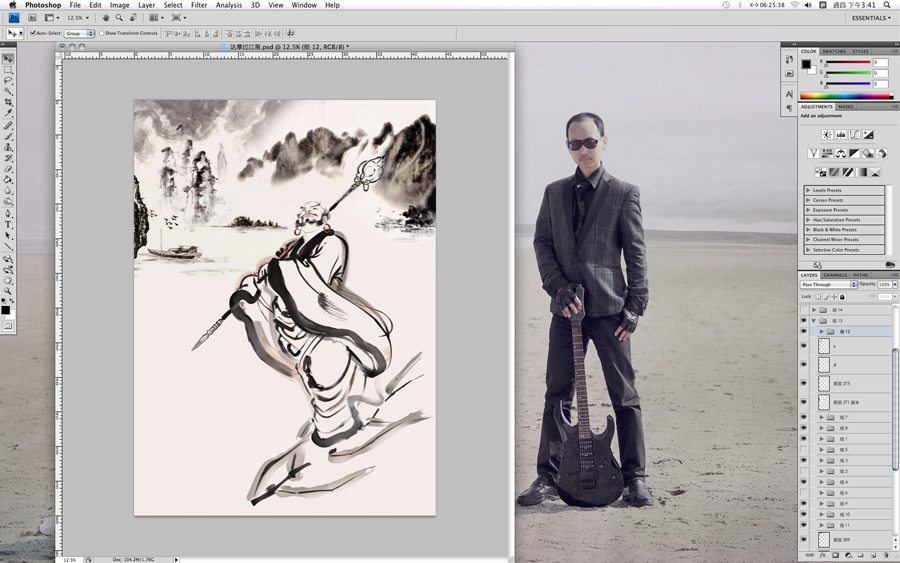900x563 pixels.
Task: Add a Curves adjustment
Action: [x=855, y=134]
